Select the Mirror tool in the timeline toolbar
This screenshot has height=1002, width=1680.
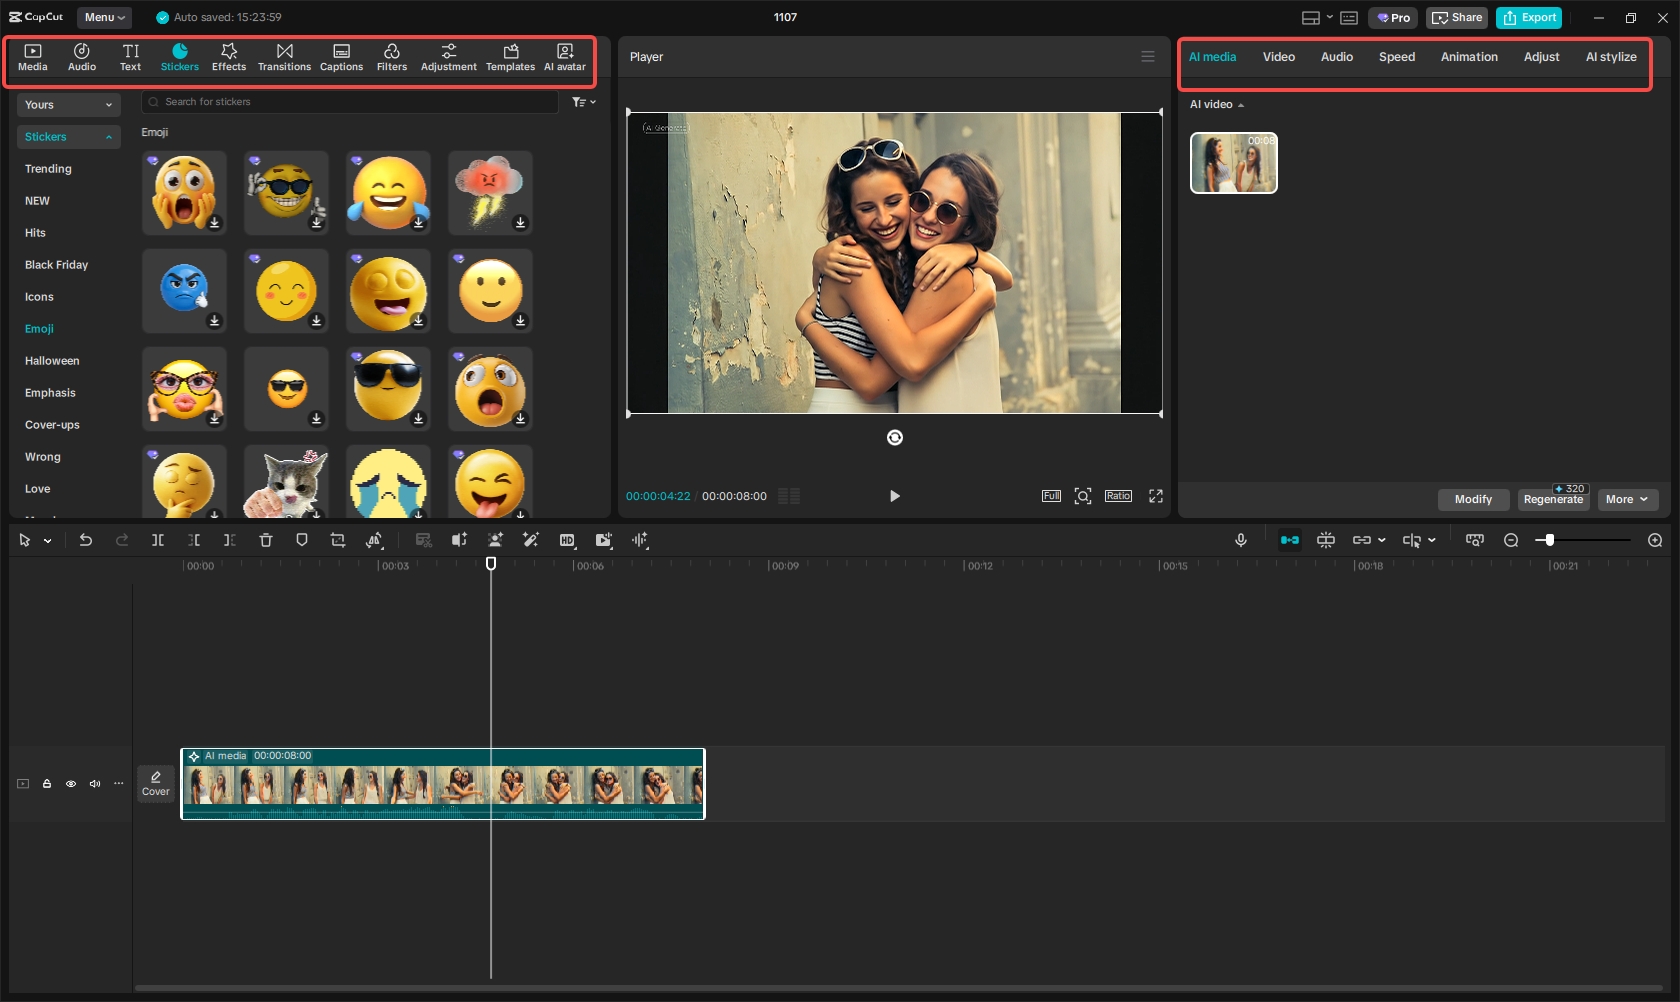[x=374, y=540]
